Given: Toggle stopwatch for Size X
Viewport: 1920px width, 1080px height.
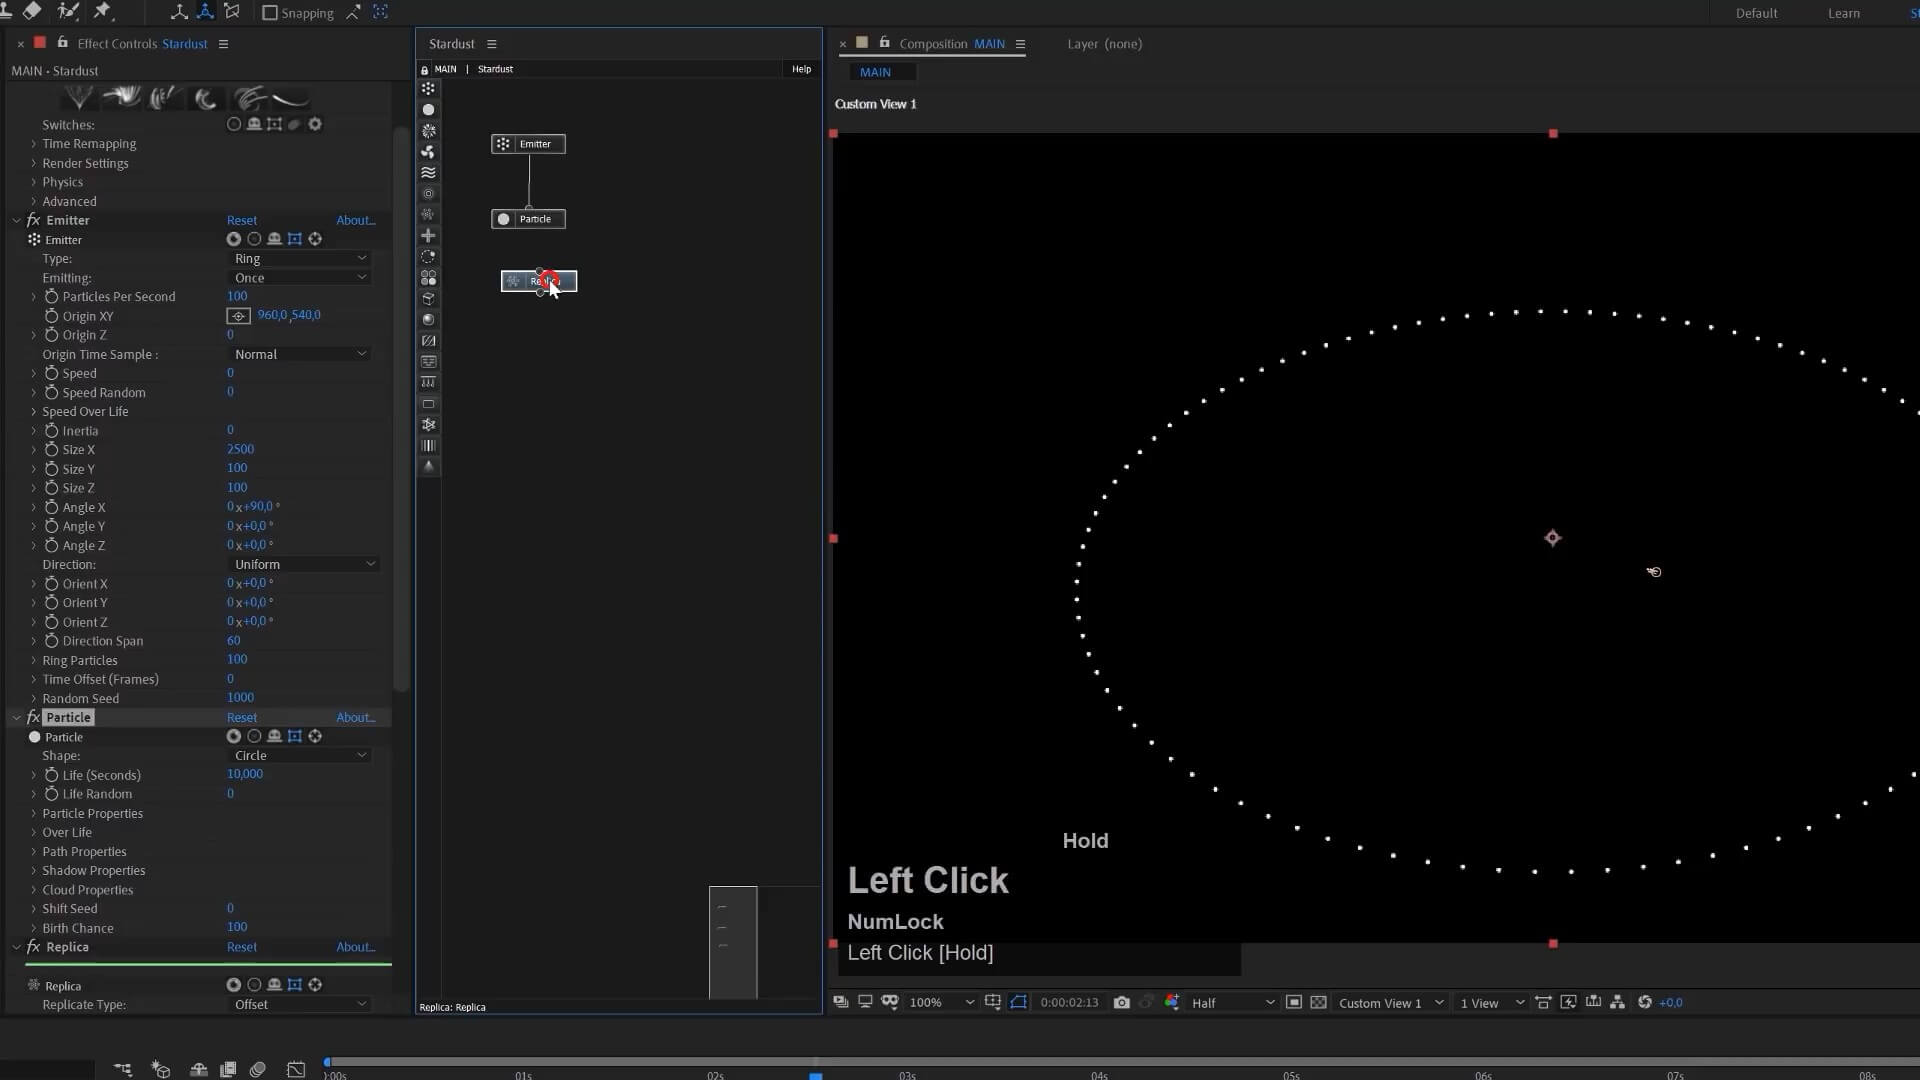Looking at the screenshot, I should [52, 450].
